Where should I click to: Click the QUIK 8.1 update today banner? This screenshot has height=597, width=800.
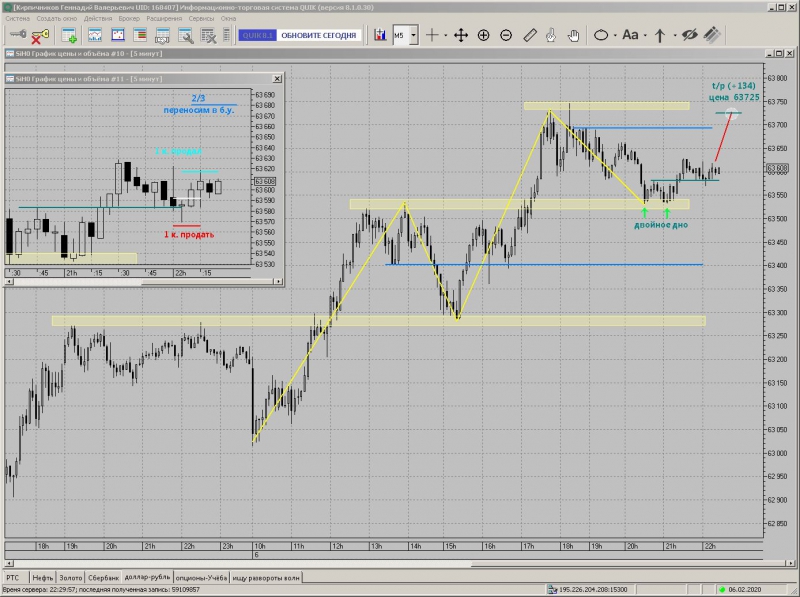coord(300,35)
